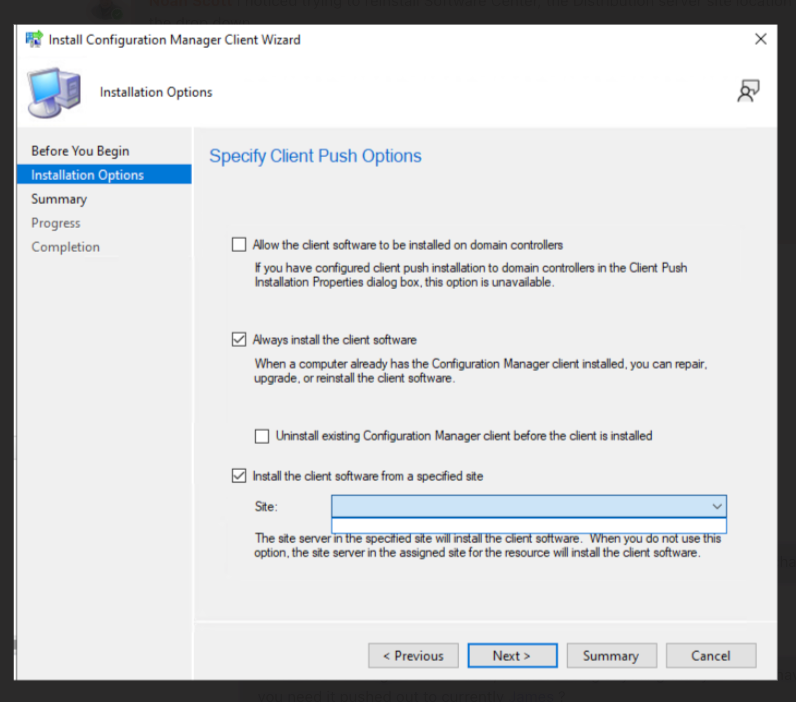796x702 pixels.
Task: Close the Install Client Wizard window
Action: click(x=760, y=39)
